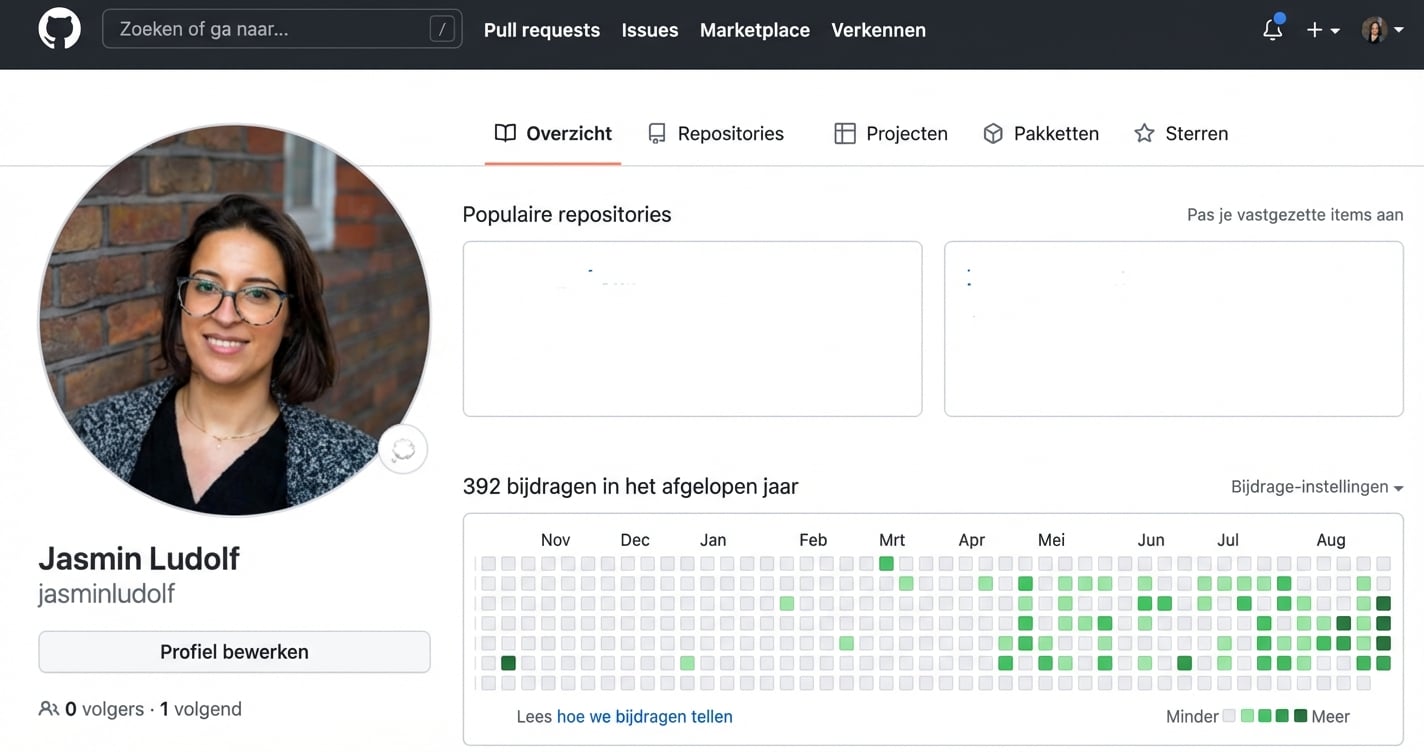Viewport: 1424px width, 752px height.
Task: Open the notifications bell
Action: [1271, 30]
